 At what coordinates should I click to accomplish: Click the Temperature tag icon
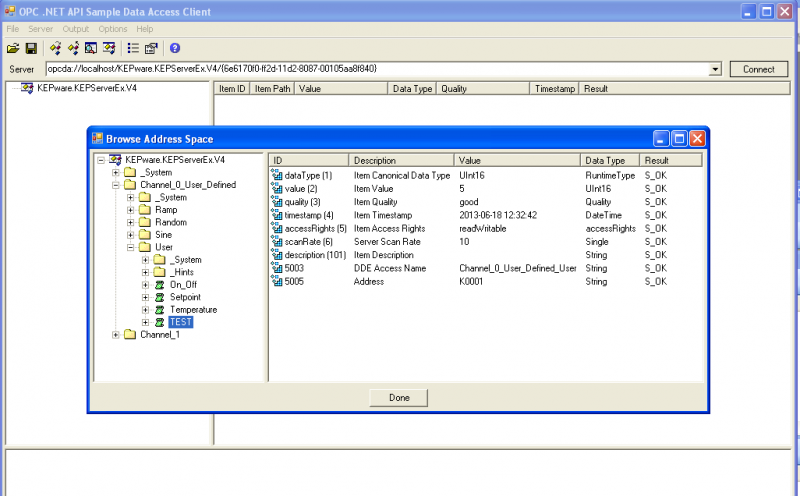click(160, 310)
